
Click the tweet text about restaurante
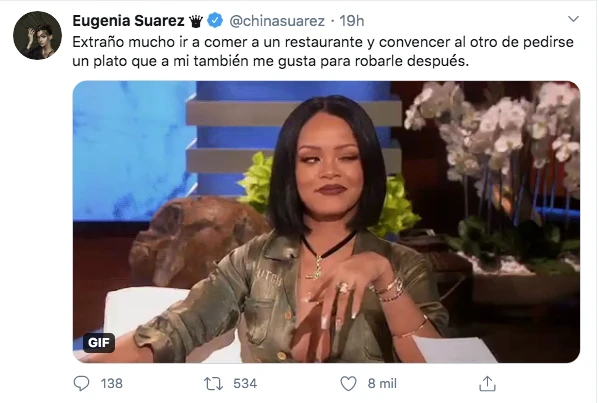(323, 51)
